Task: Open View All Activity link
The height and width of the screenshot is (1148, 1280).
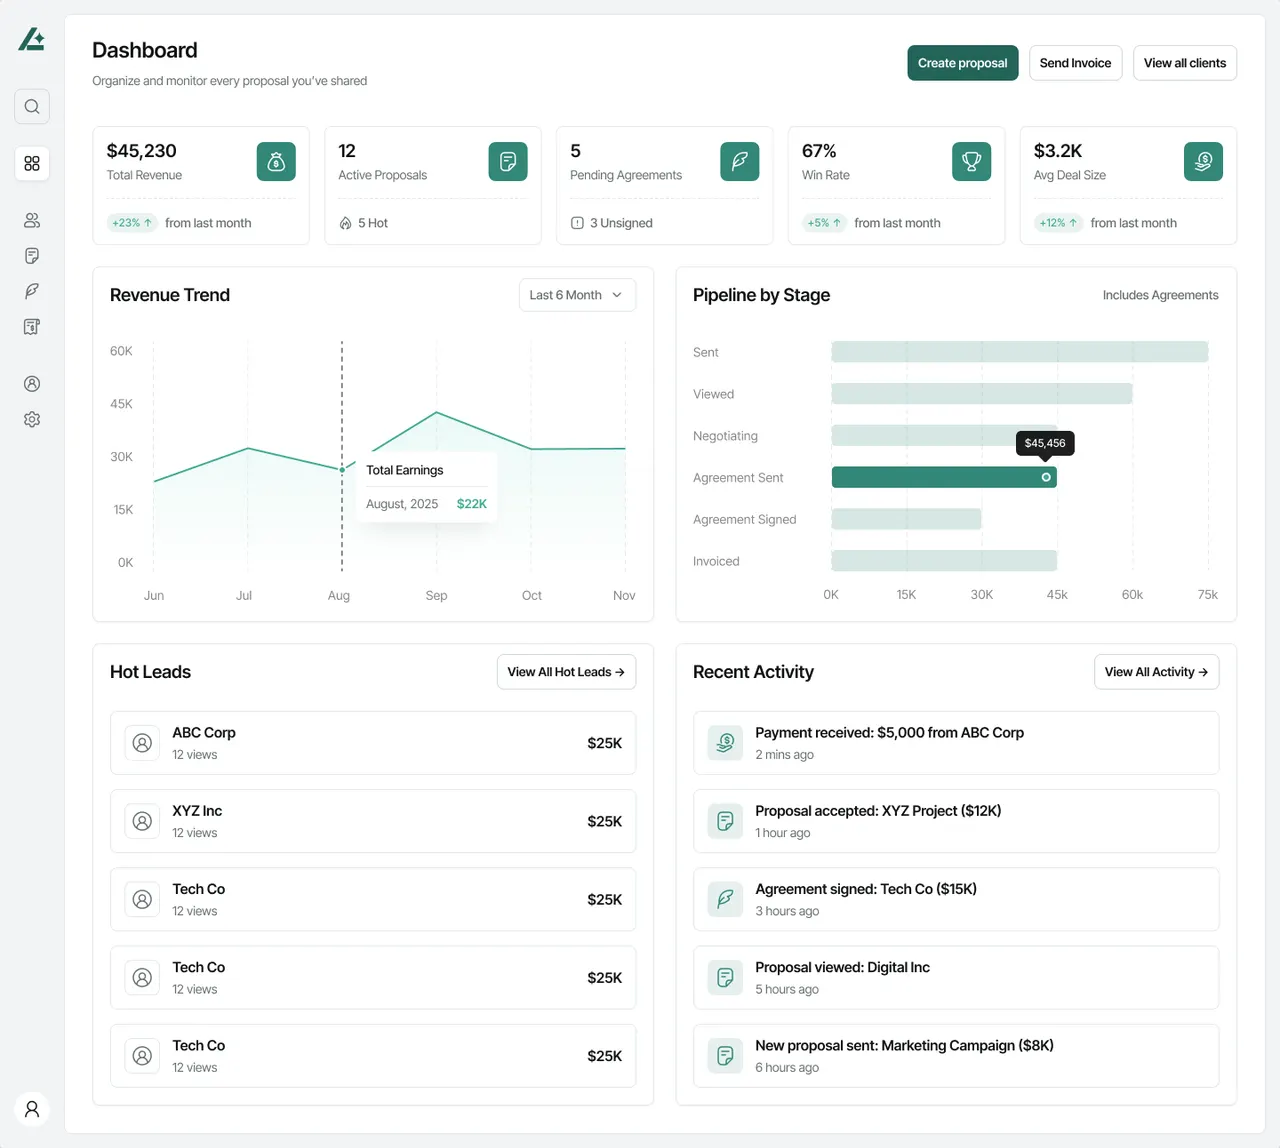Action: [1156, 672]
